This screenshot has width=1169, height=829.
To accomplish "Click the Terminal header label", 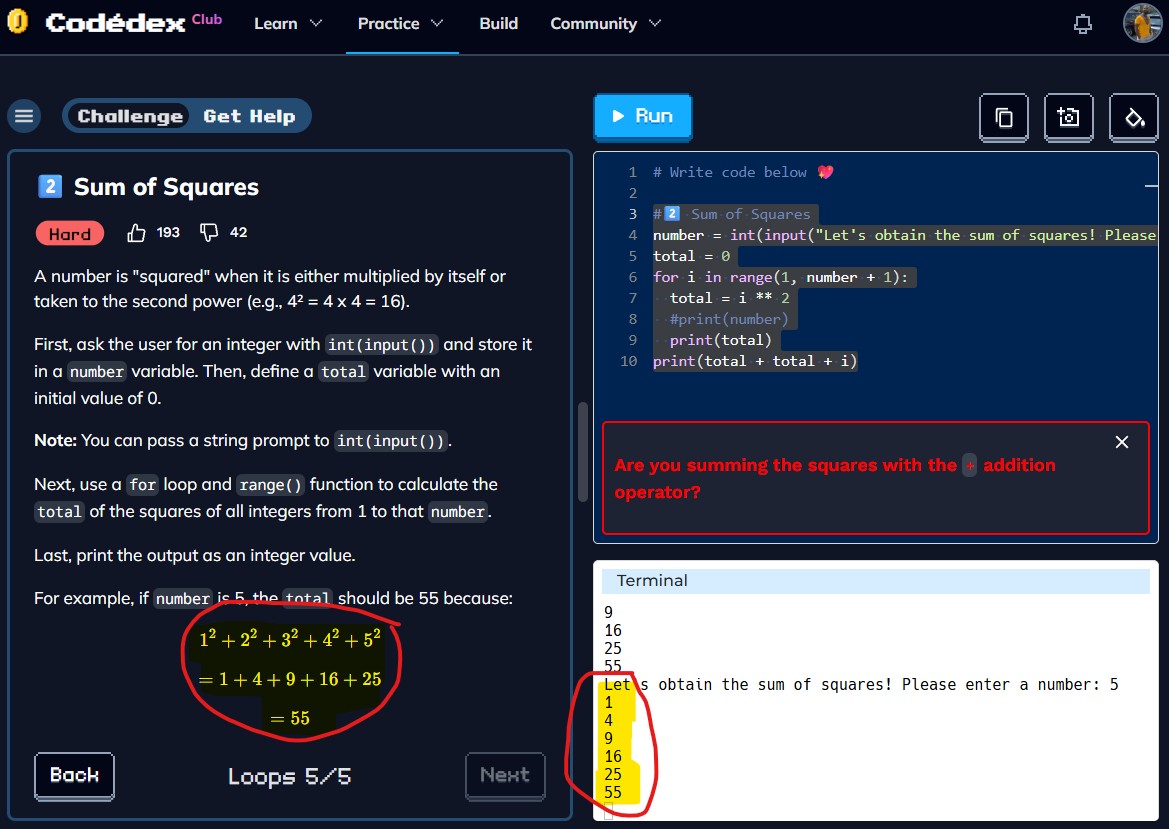I will coord(652,581).
